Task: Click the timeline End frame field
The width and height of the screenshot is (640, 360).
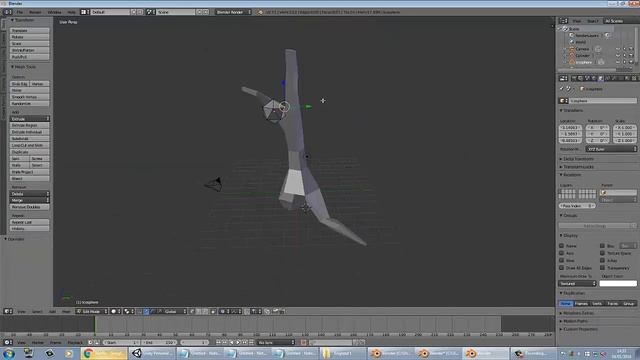Action: pos(159,342)
